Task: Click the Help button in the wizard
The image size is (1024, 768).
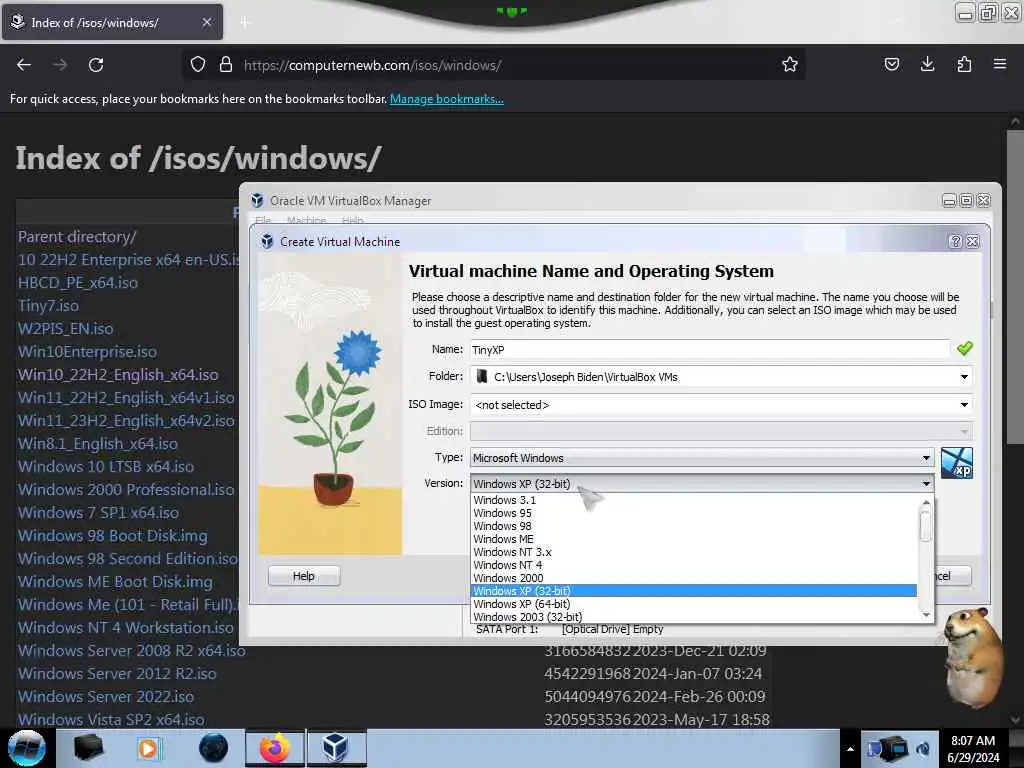Action: [x=304, y=576]
